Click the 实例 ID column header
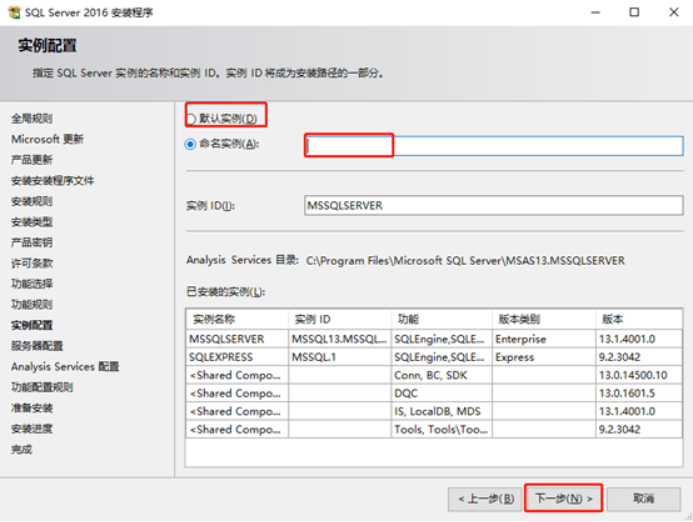 [x=339, y=319]
